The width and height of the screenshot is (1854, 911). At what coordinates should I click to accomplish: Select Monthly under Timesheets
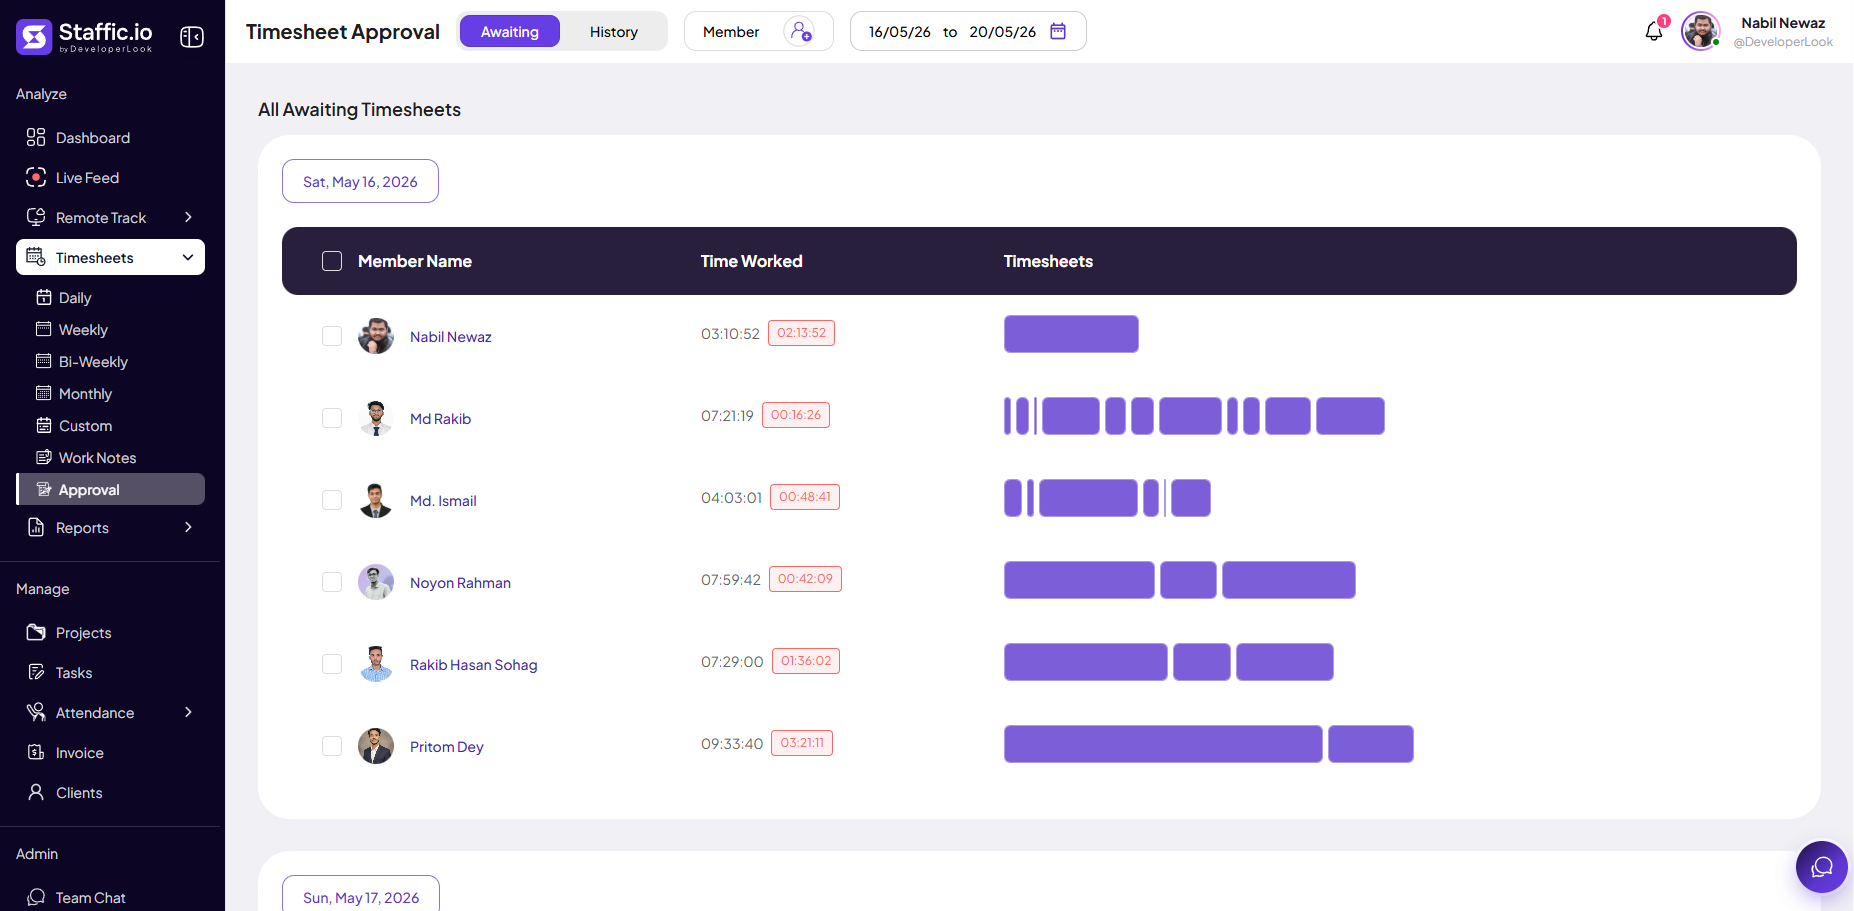pyautogui.click(x=85, y=393)
